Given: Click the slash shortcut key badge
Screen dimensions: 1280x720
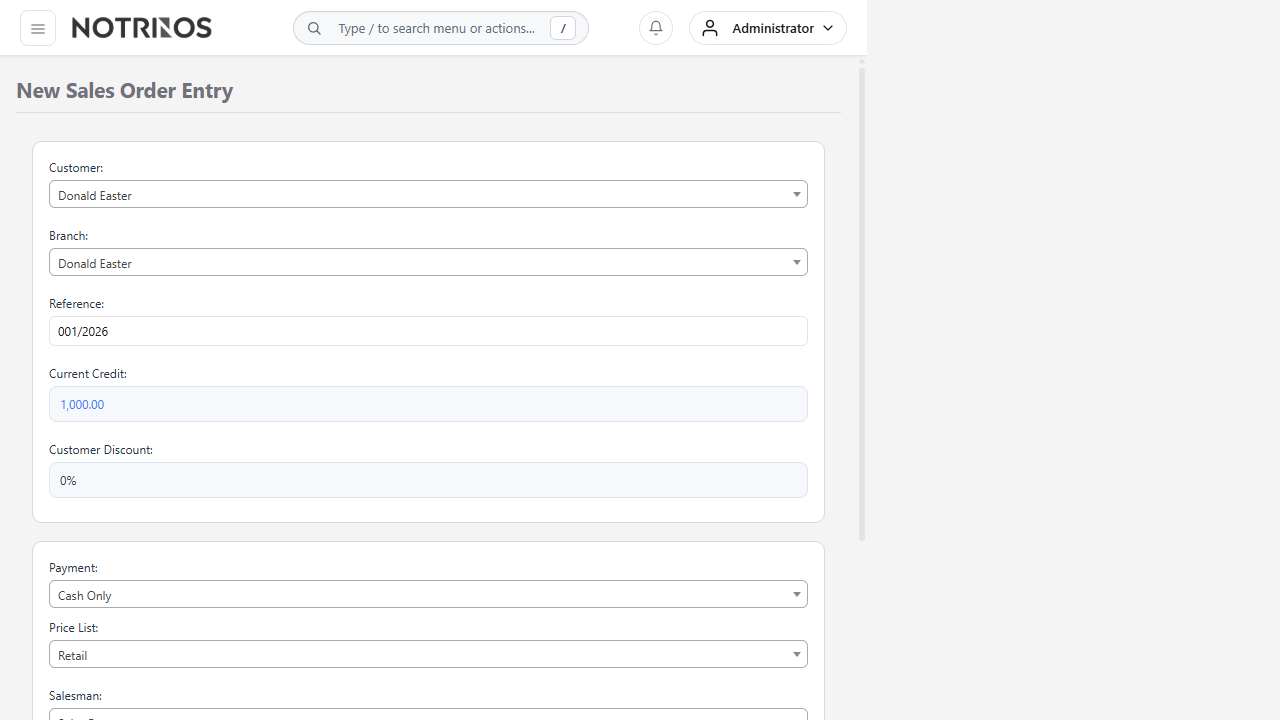Looking at the screenshot, I should point(563,28).
